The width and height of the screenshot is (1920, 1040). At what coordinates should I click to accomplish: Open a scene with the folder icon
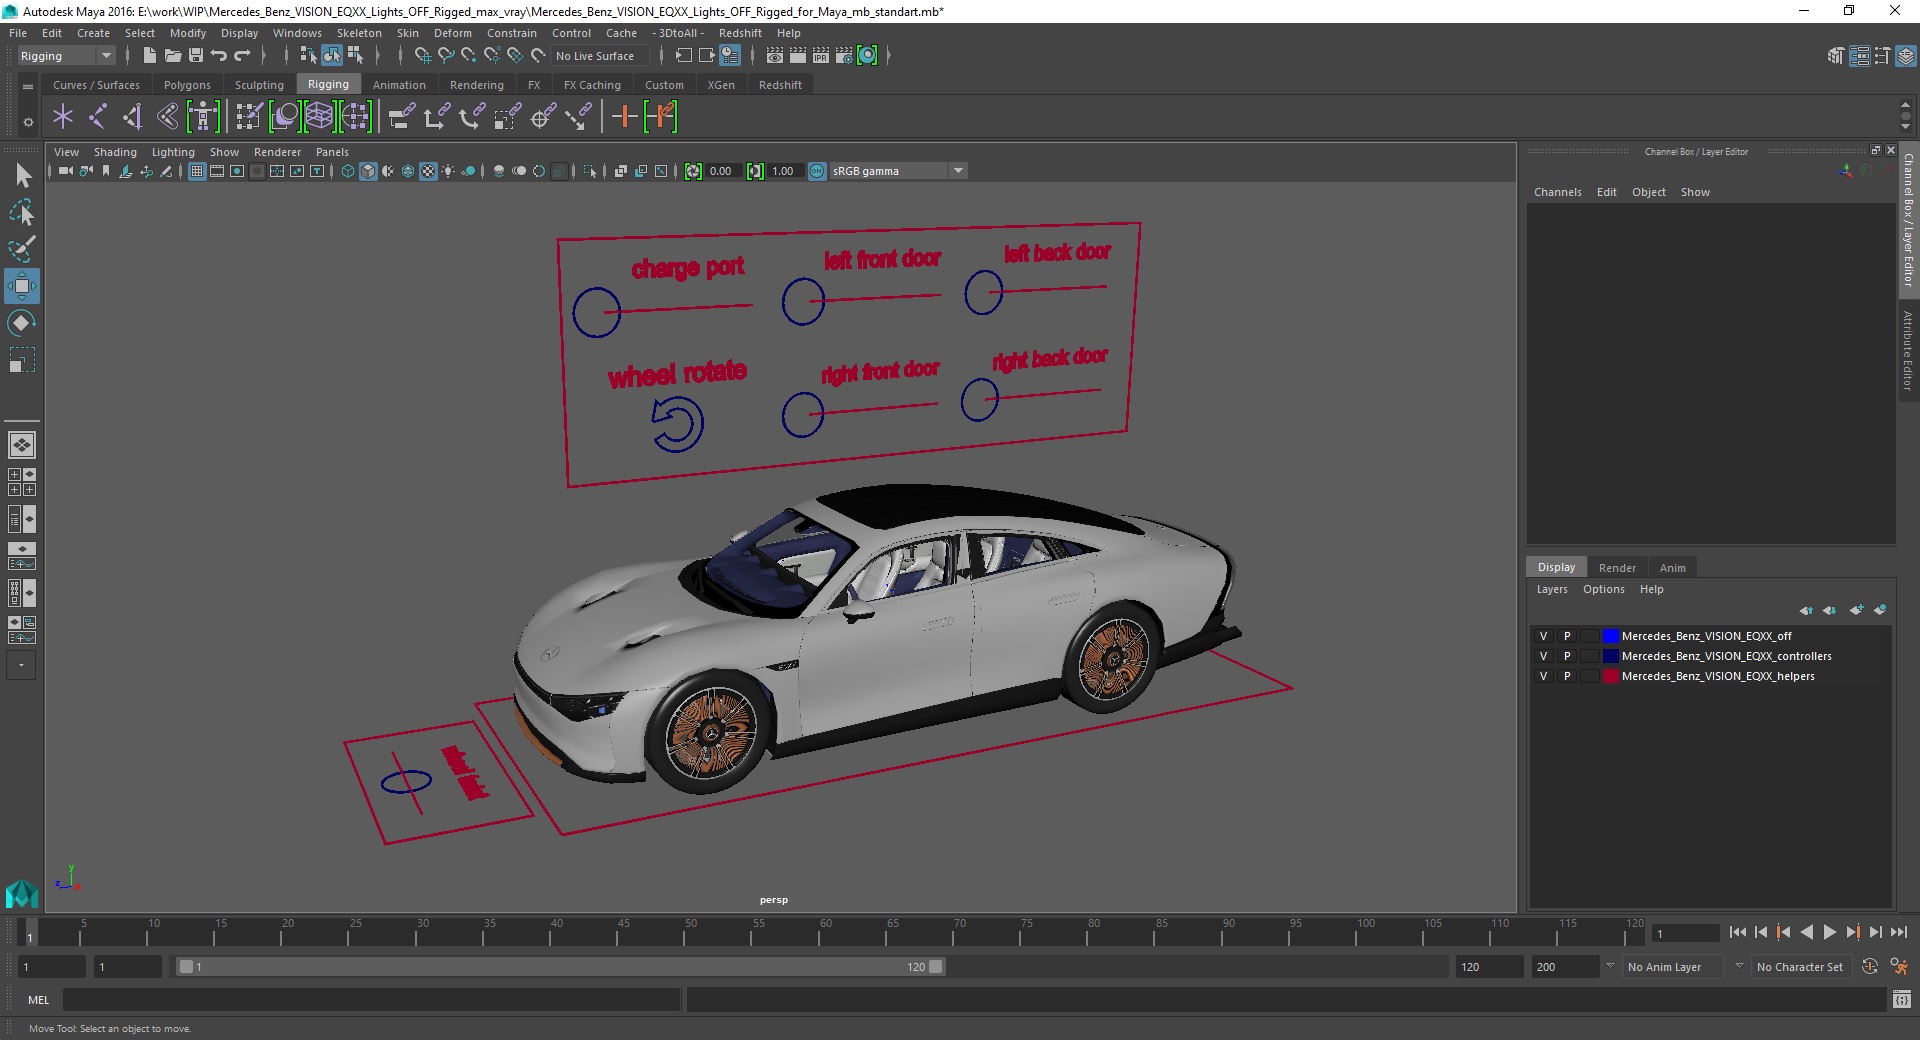click(172, 56)
